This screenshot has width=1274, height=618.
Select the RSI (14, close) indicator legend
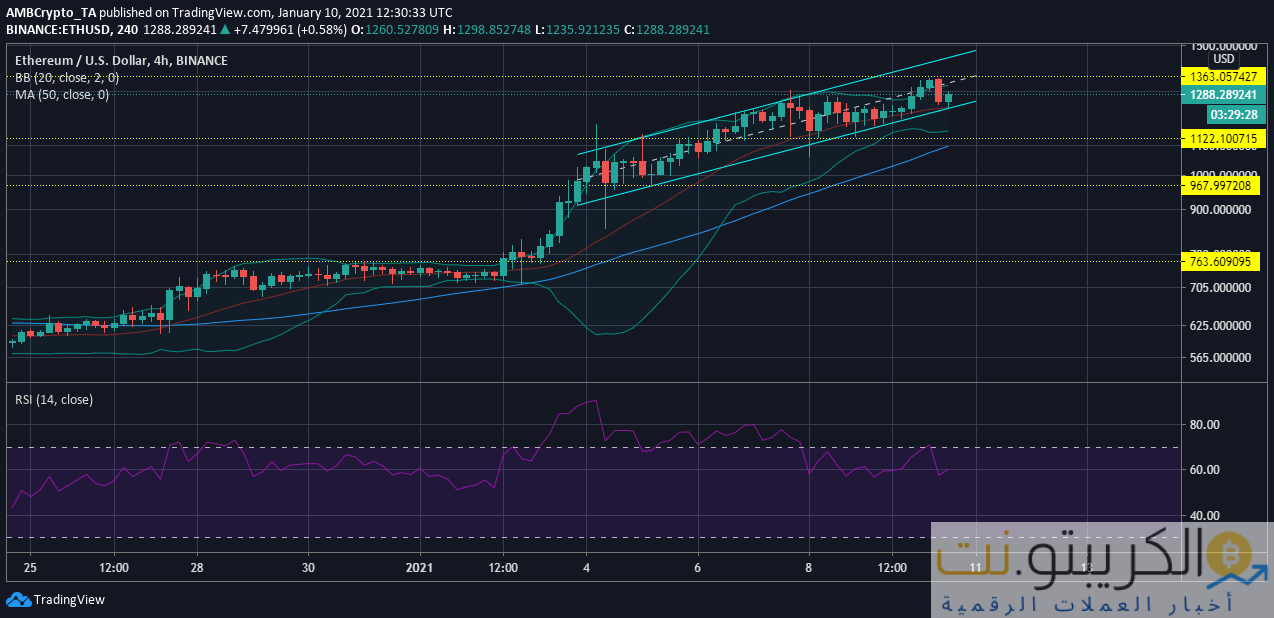53,400
